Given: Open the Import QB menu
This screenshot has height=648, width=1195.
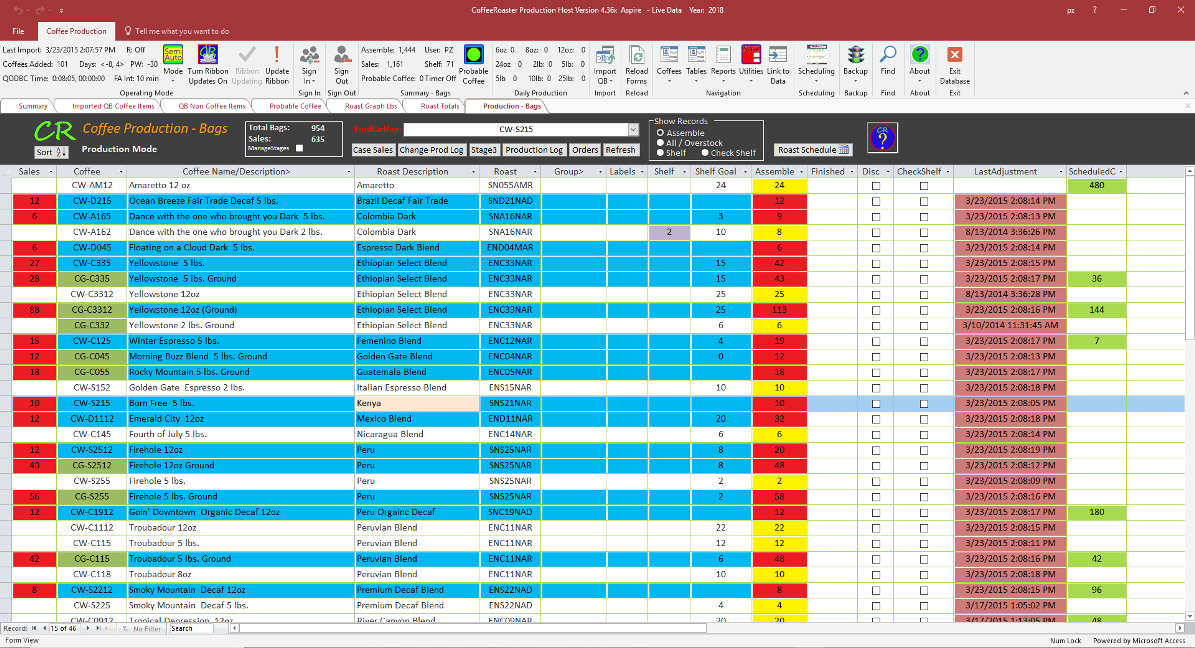Looking at the screenshot, I should click(604, 65).
